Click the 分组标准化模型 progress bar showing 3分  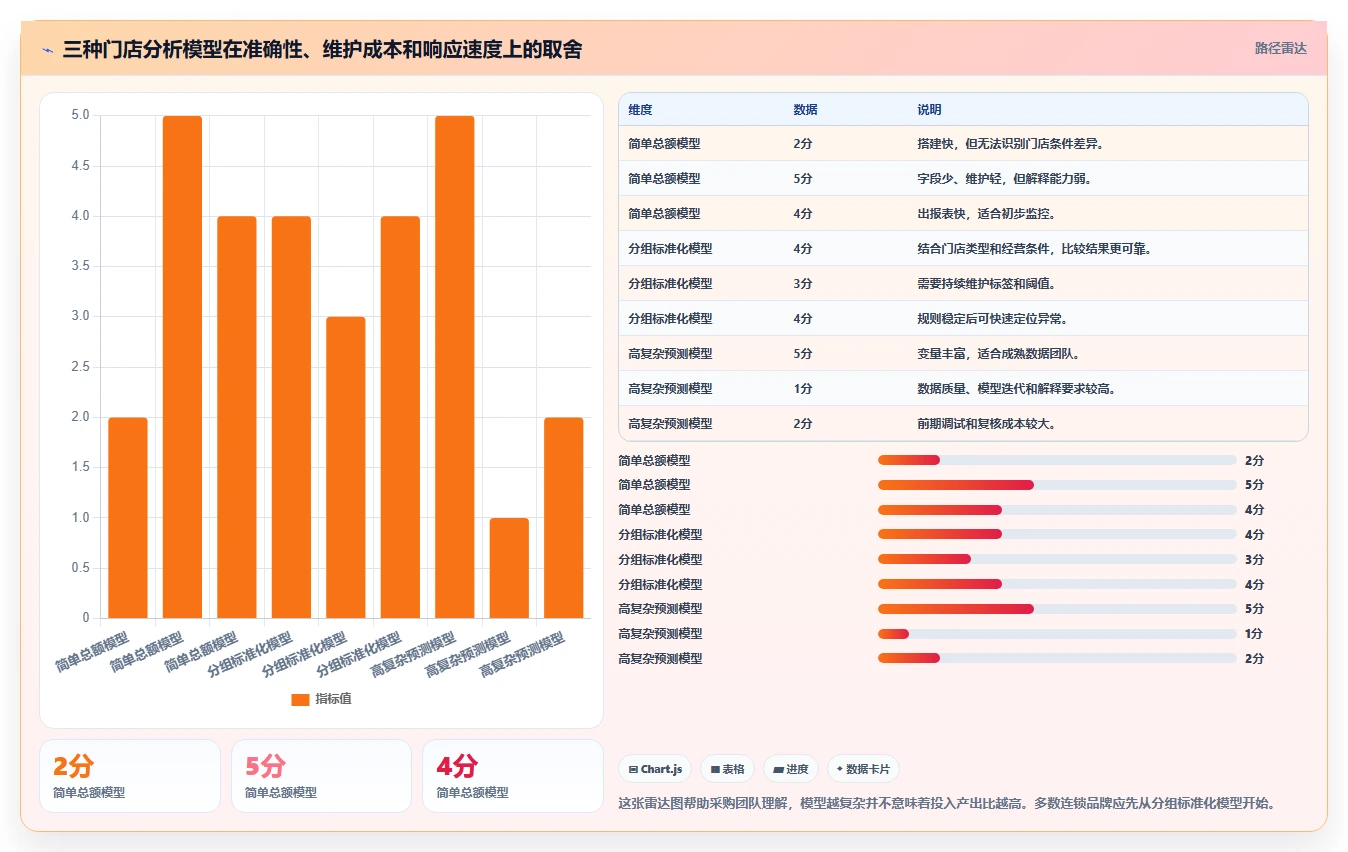(x=1057, y=559)
